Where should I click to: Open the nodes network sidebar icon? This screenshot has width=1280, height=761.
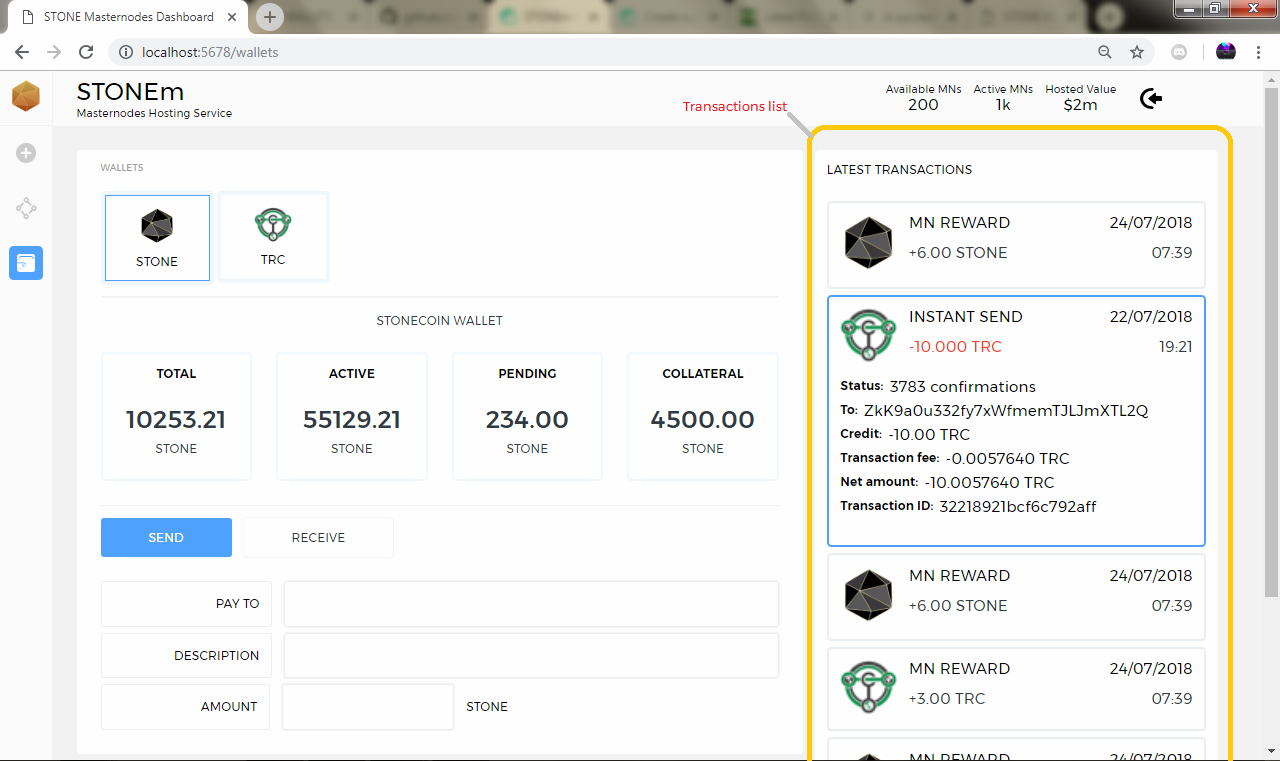pyautogui.click(x=26, y=208)
